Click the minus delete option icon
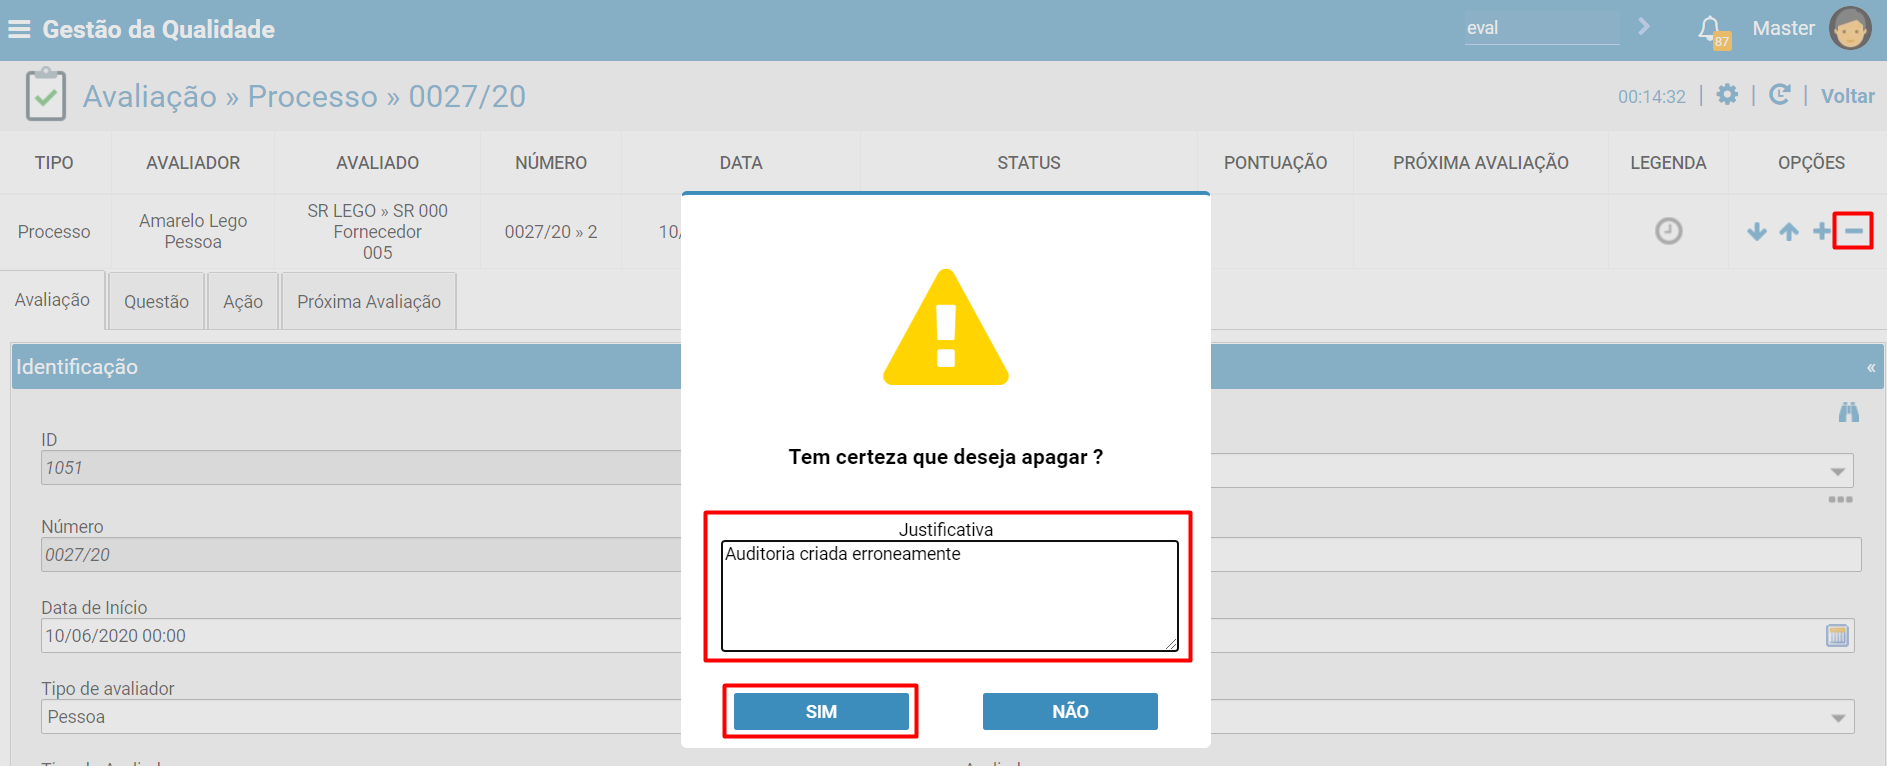The height and width of the screenshot is (766, 1887). coord(1853,231)
